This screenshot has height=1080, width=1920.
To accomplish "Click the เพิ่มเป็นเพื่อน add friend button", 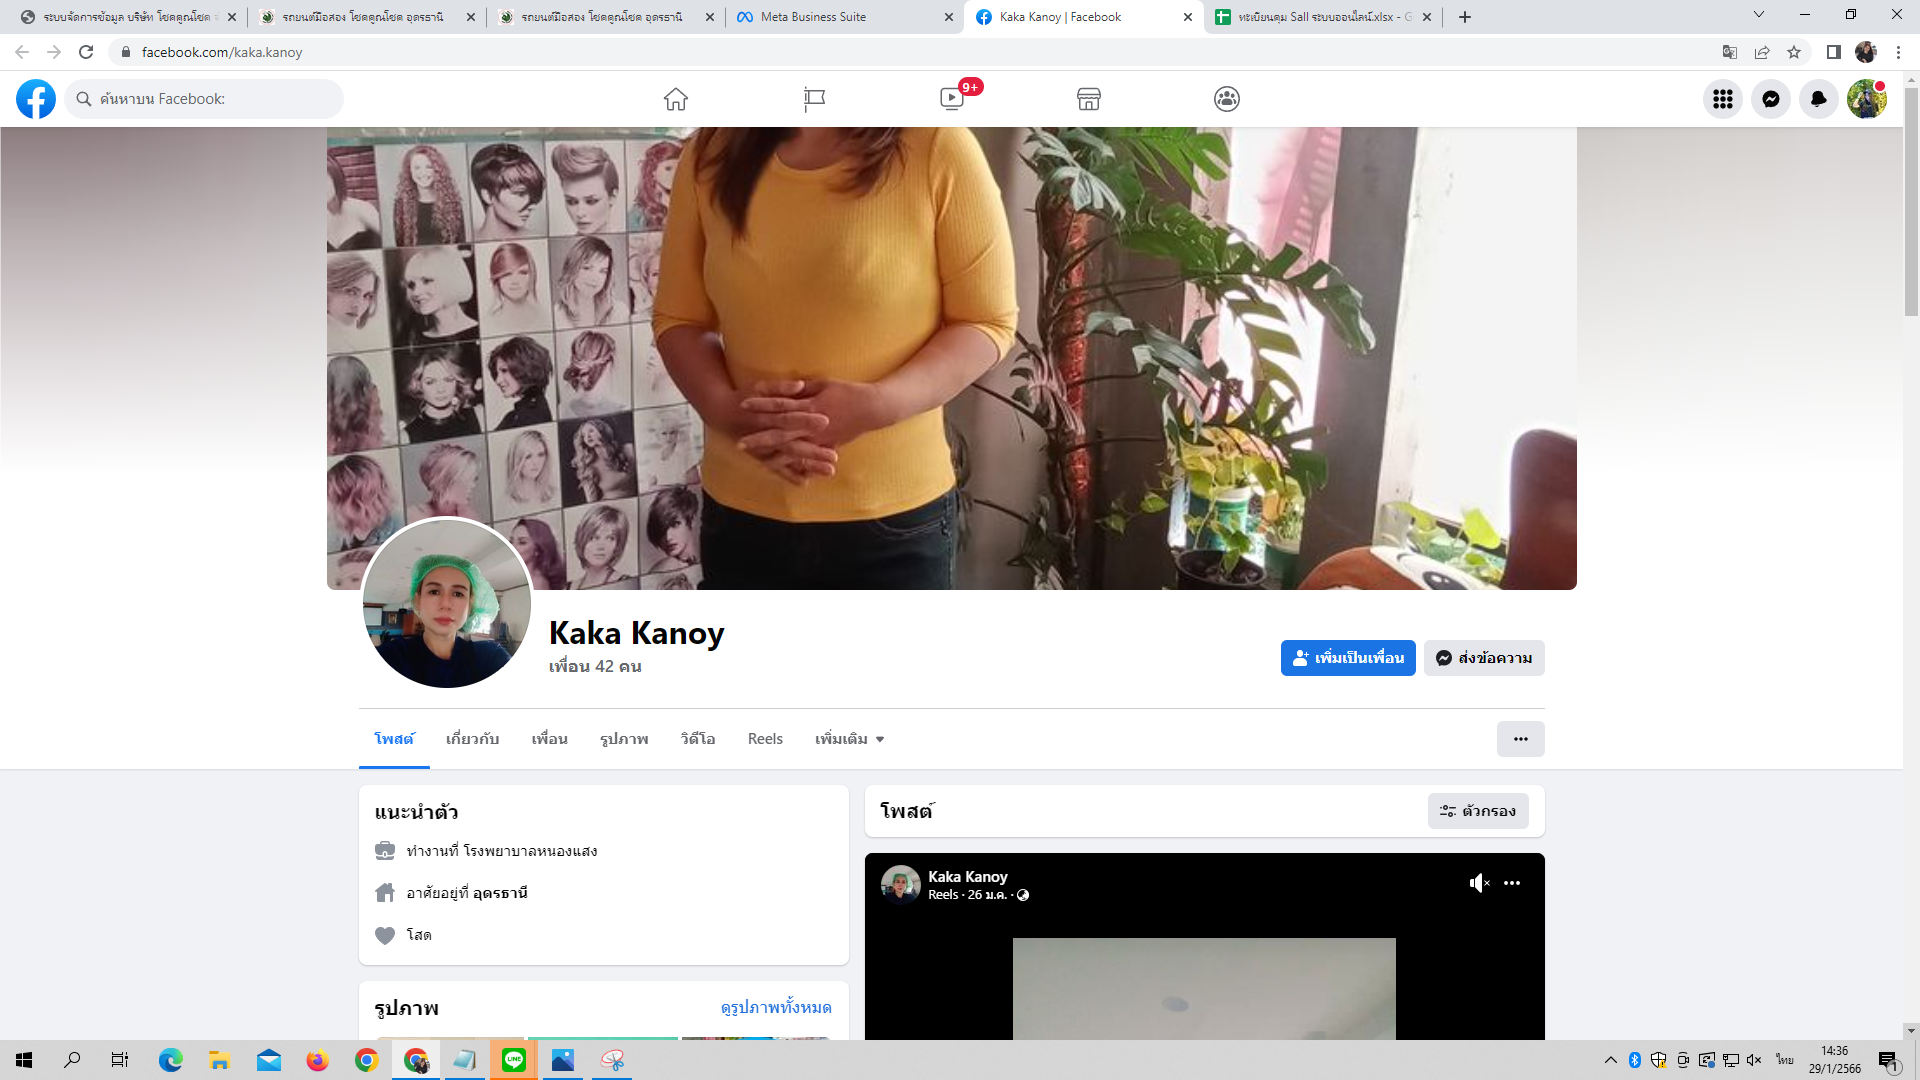I will [x=1348, y=658].
